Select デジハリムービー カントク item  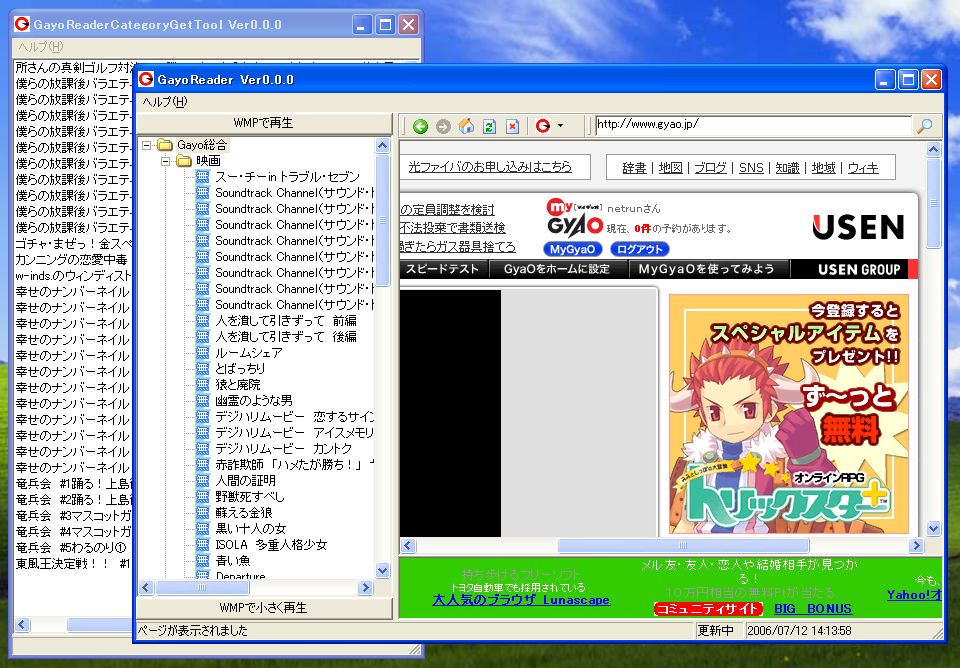tap(283, 449)
